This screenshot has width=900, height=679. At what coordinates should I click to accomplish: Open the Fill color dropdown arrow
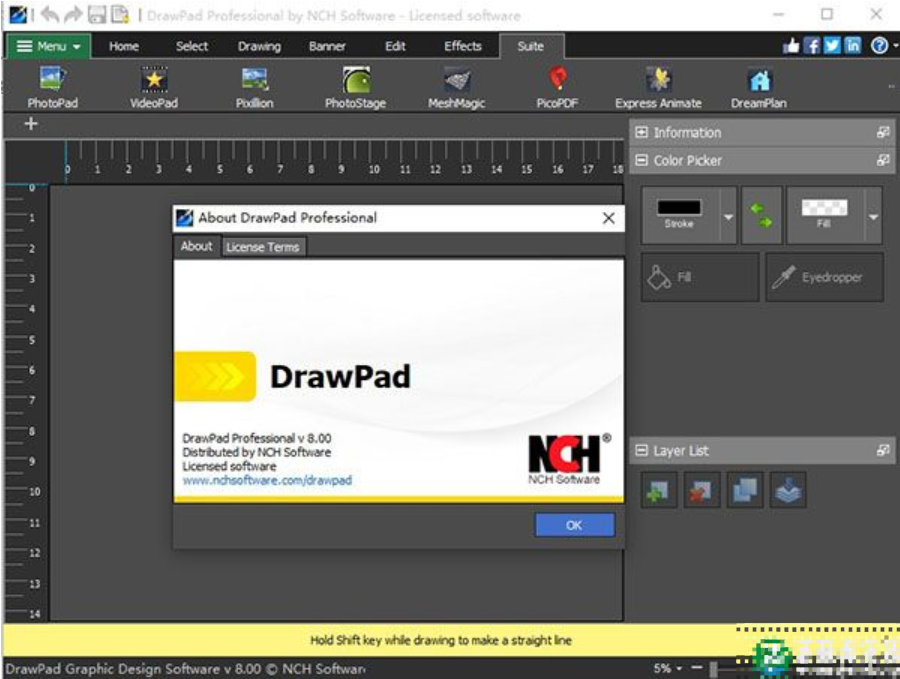point(873,217)
